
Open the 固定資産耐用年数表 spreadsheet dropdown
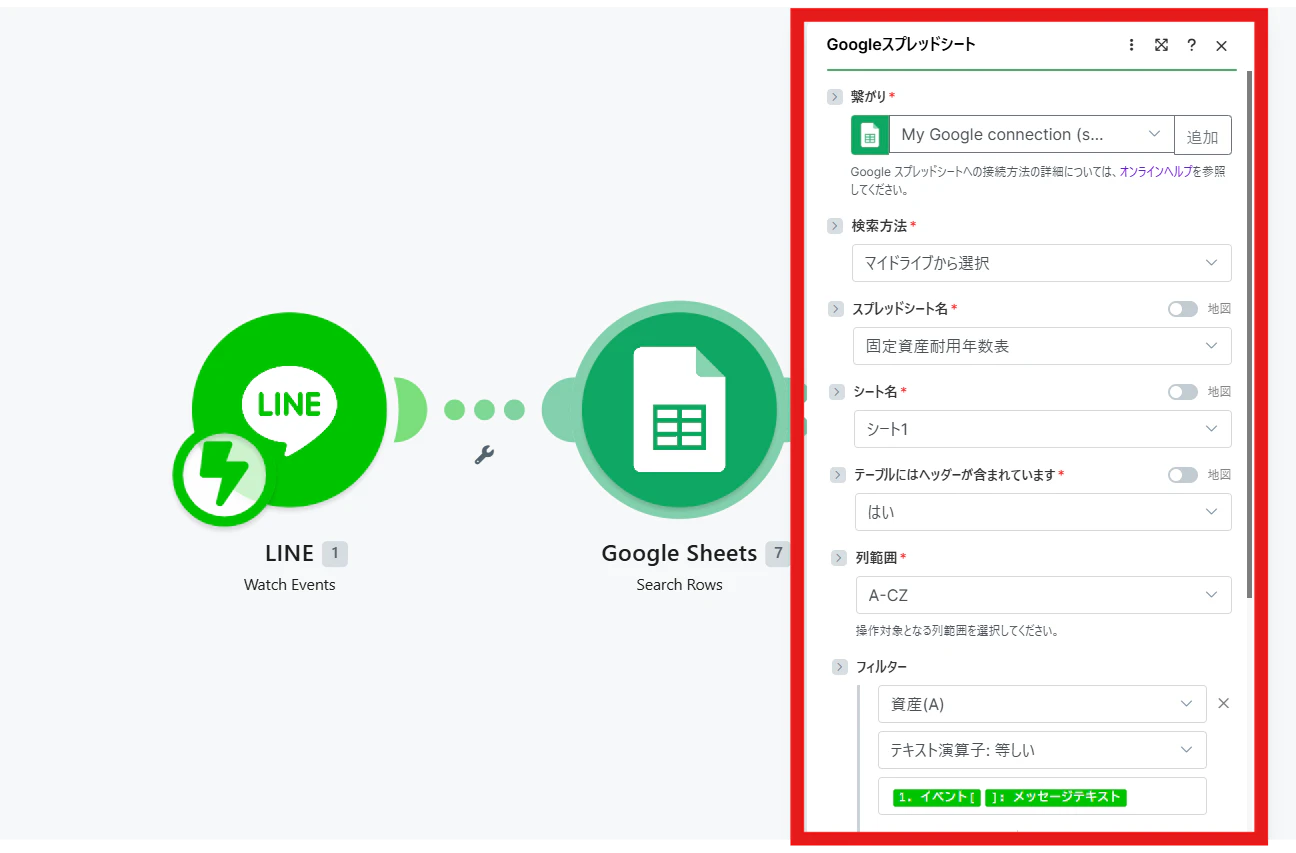pyautogui.click(x=1042, y=346)
